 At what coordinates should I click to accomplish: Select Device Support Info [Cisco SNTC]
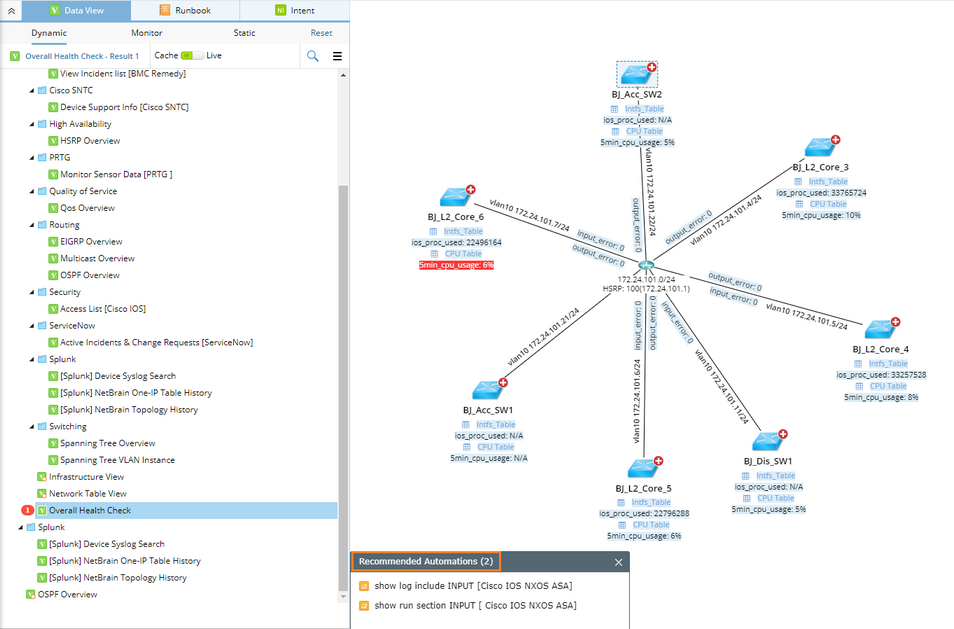pyautogui.click(x=124, y=107)
